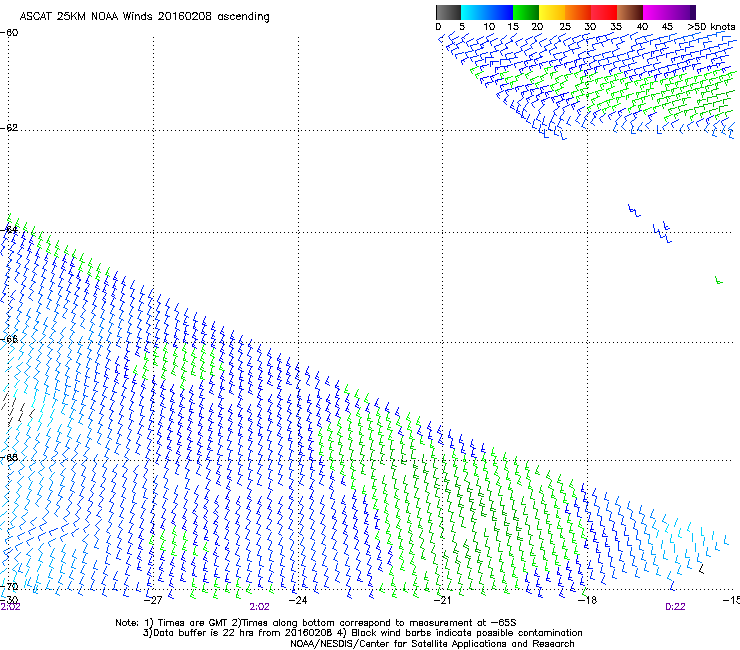Screen dimensions: 740x650
Task: Click the -60 latitude axis label
Action: click(10, 33)
